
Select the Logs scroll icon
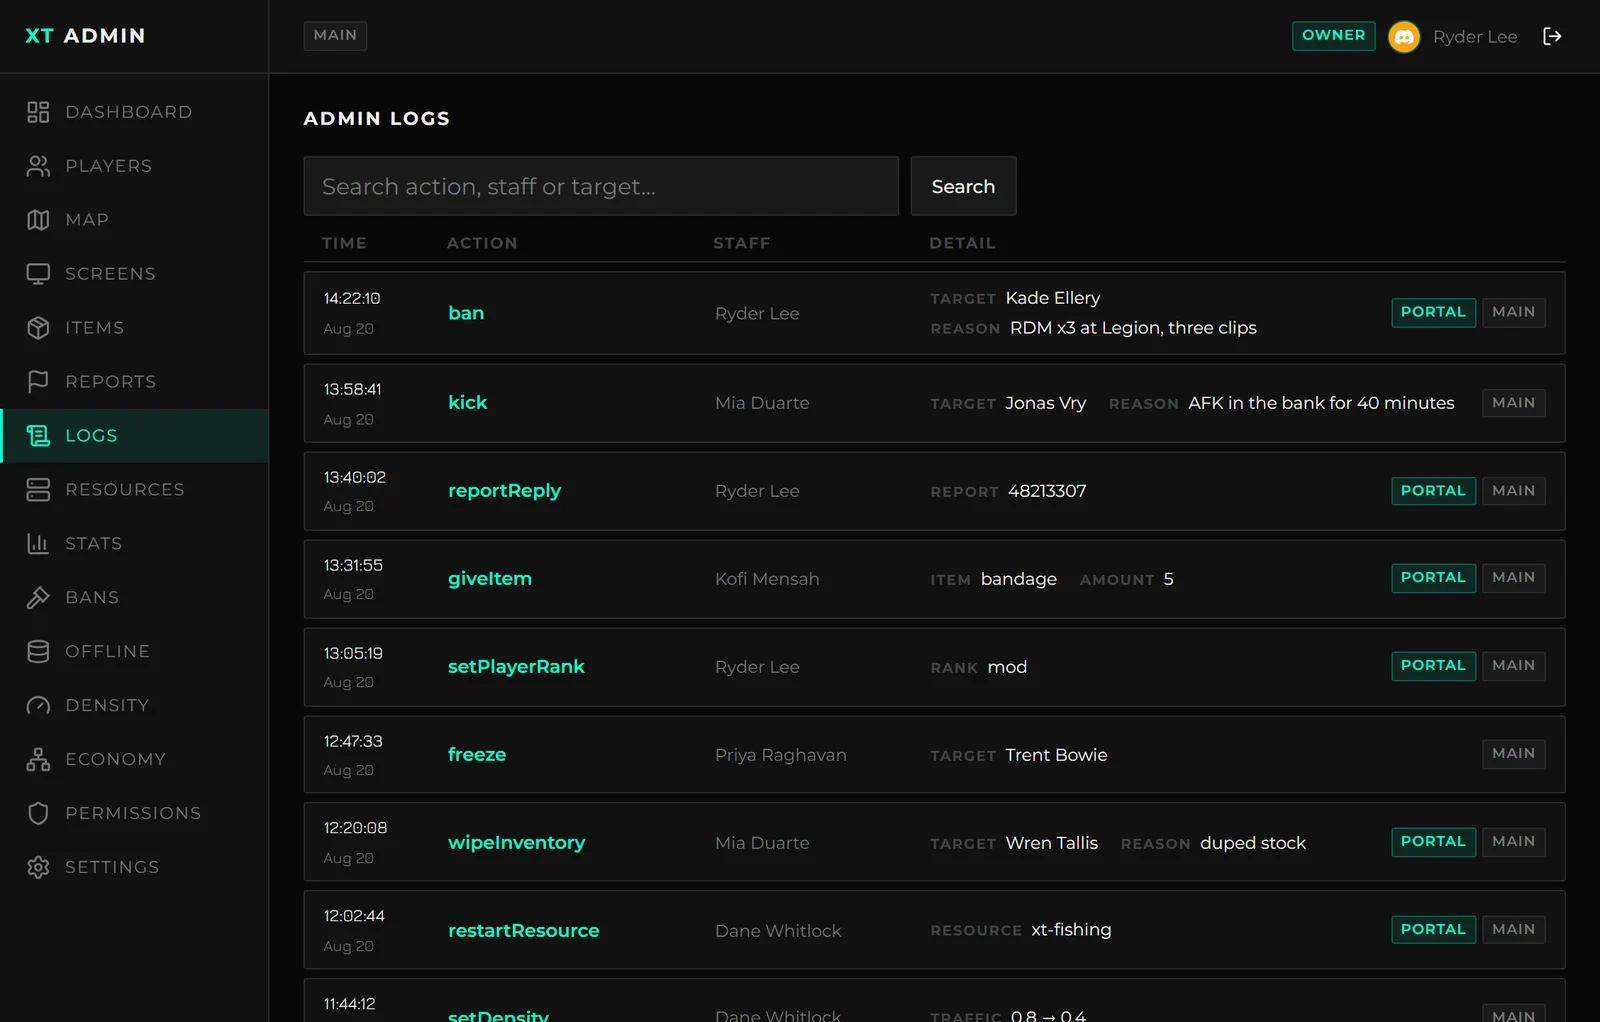(38, 436)
